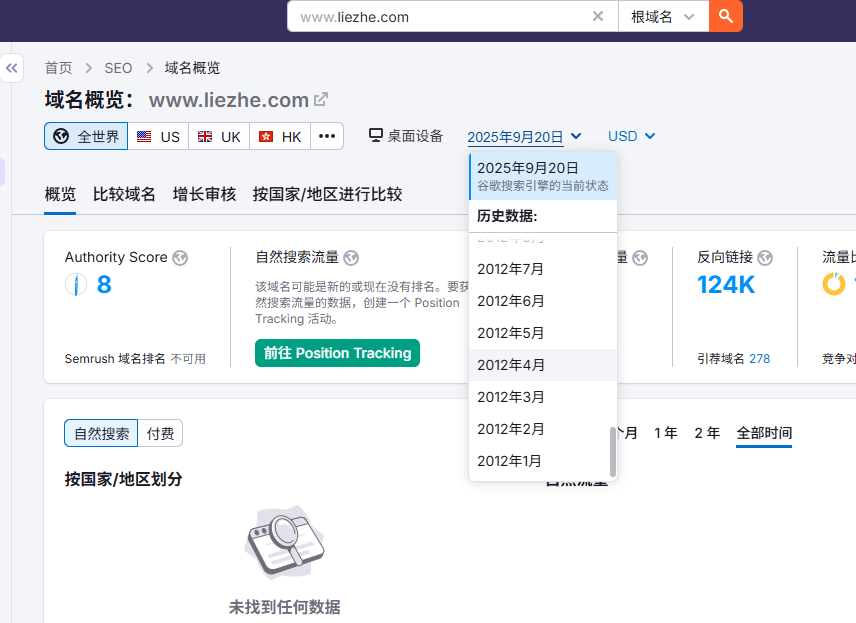The width and height of the screenshot is (856, 623).
Task: Select the 自然搜索 toggle
Action: coord(101,434)
